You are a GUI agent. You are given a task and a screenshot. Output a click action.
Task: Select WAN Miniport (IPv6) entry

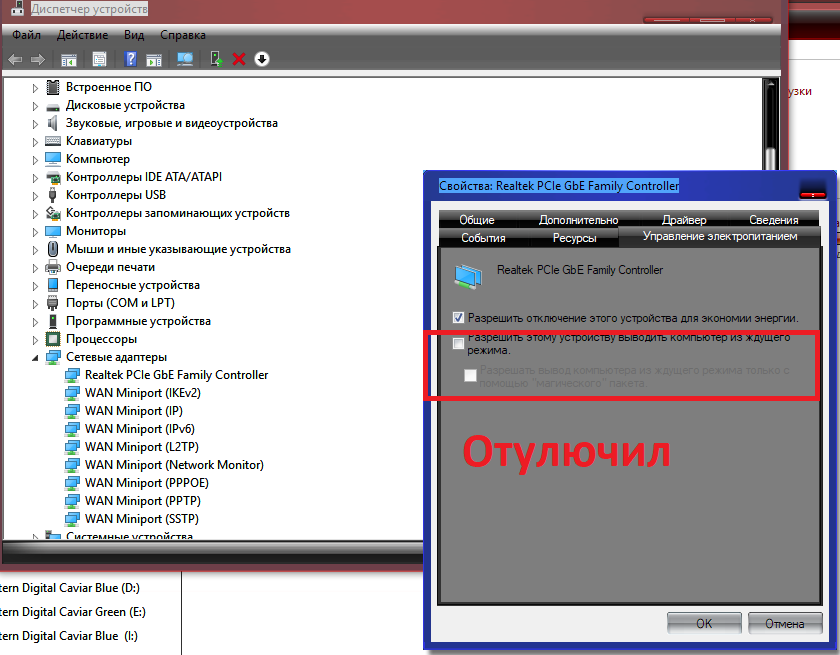pos(140,429)
